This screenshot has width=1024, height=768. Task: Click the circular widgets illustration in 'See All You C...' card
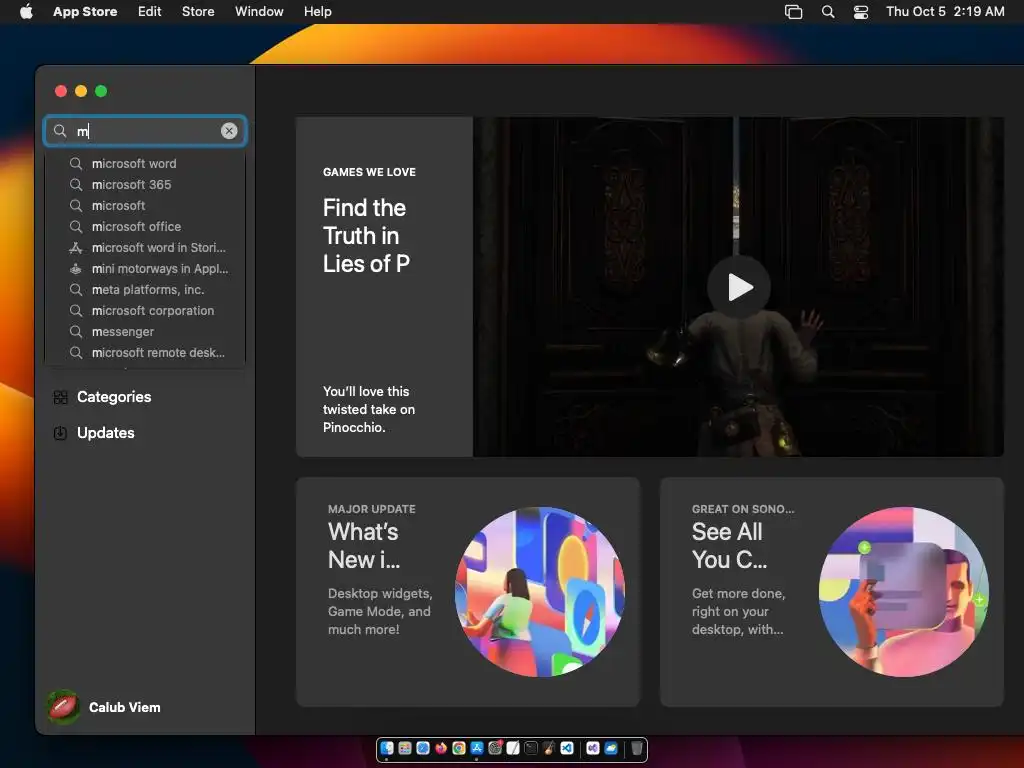click(x=904, y=592)
